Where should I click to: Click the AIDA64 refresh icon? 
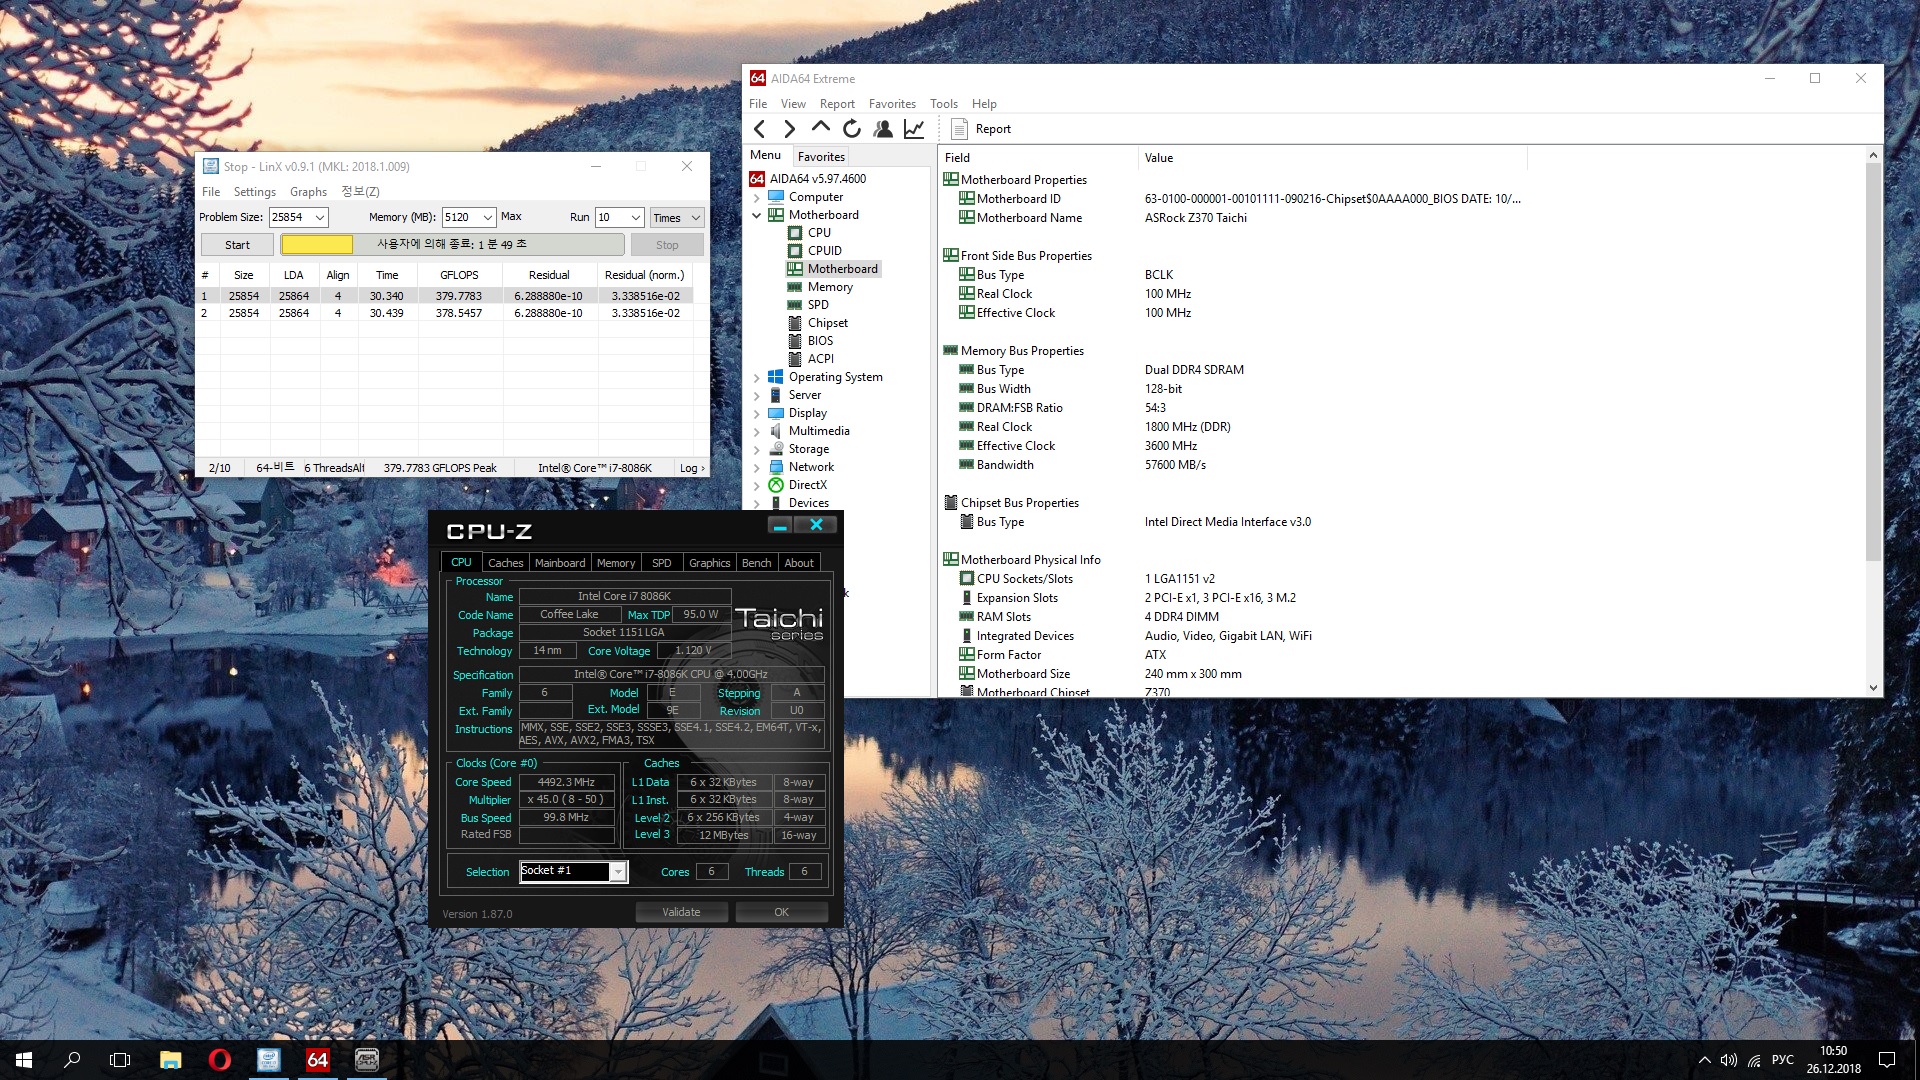851,129
